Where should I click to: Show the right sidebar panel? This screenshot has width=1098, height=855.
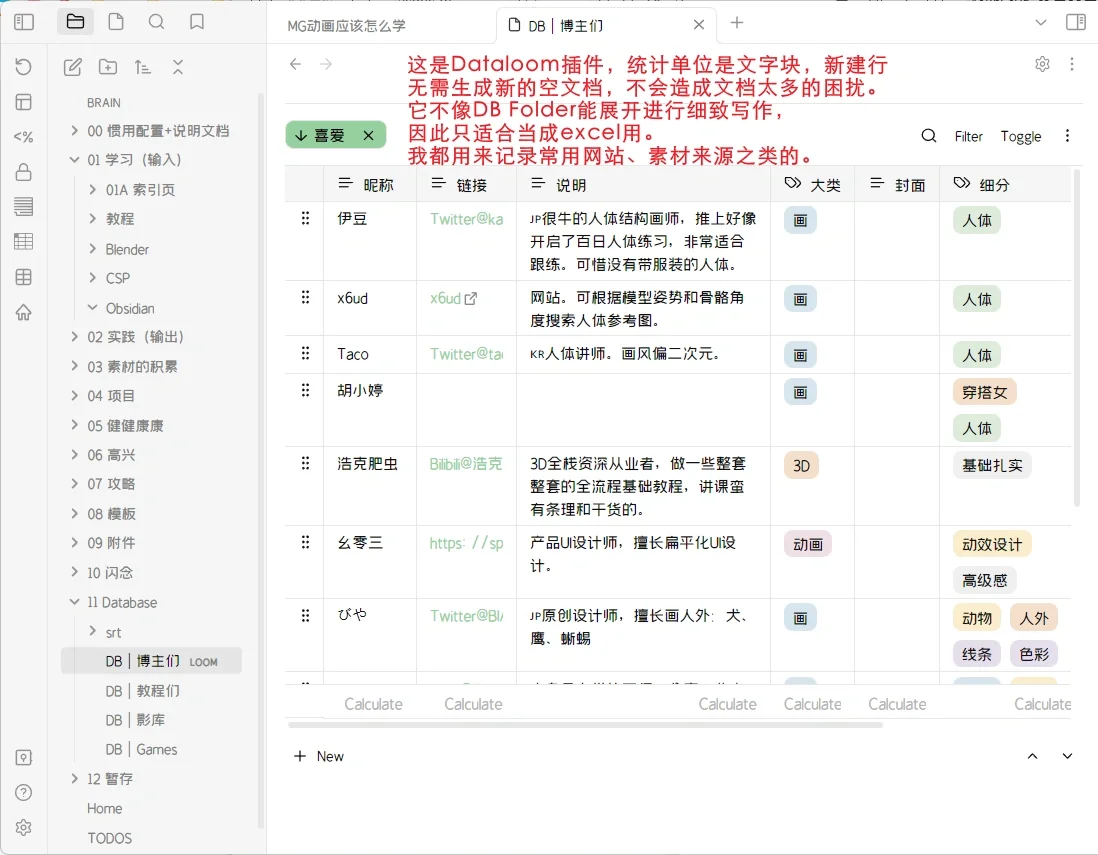click(1077, 22)
